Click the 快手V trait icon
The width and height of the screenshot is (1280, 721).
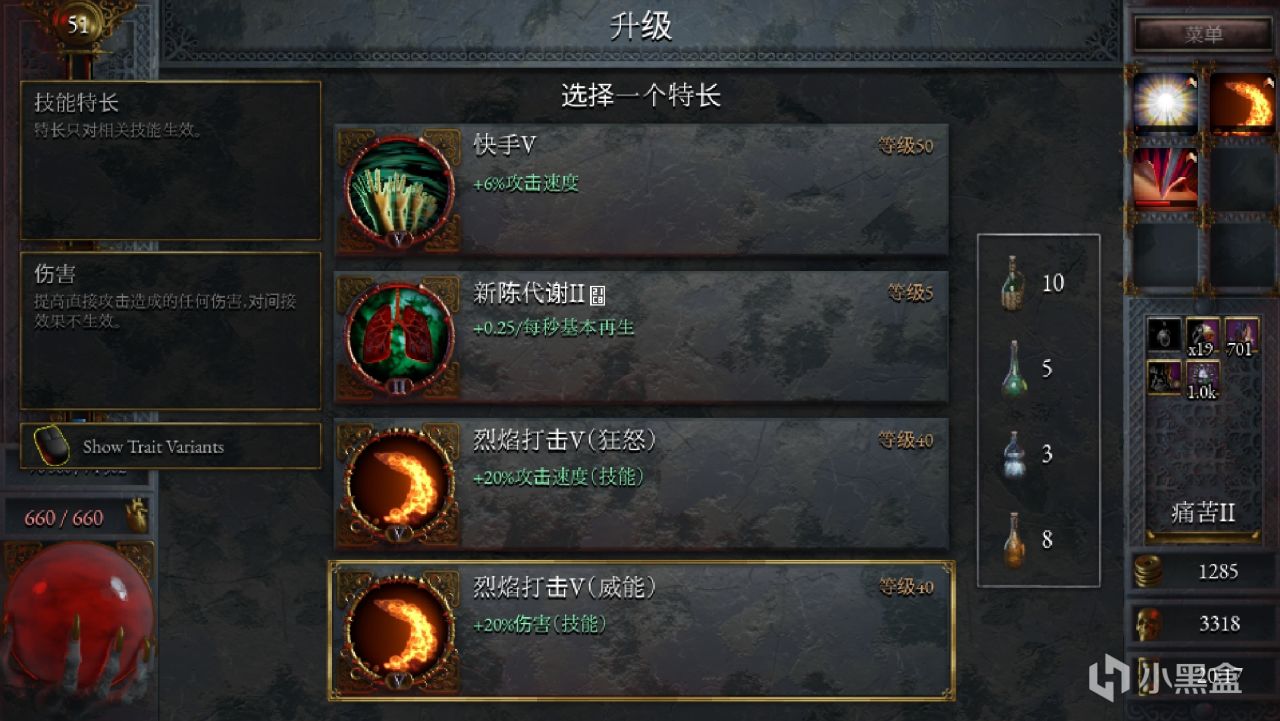point(398,190)
